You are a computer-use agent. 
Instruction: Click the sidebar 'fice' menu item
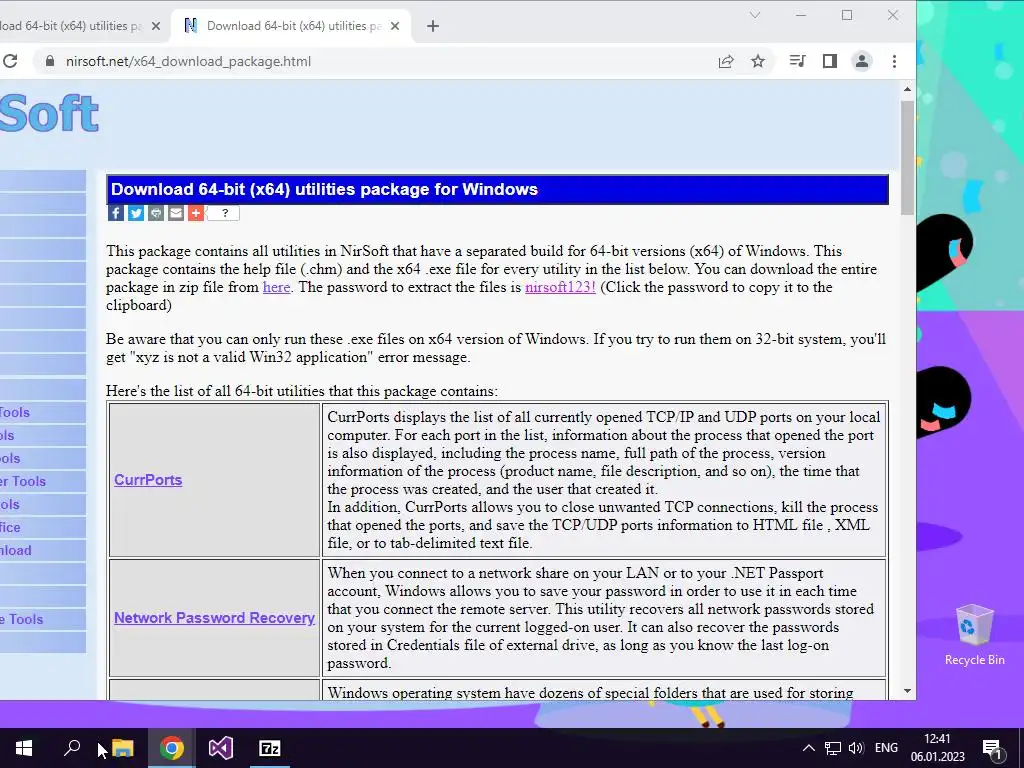pyautogui.click(x=42, y=527)
